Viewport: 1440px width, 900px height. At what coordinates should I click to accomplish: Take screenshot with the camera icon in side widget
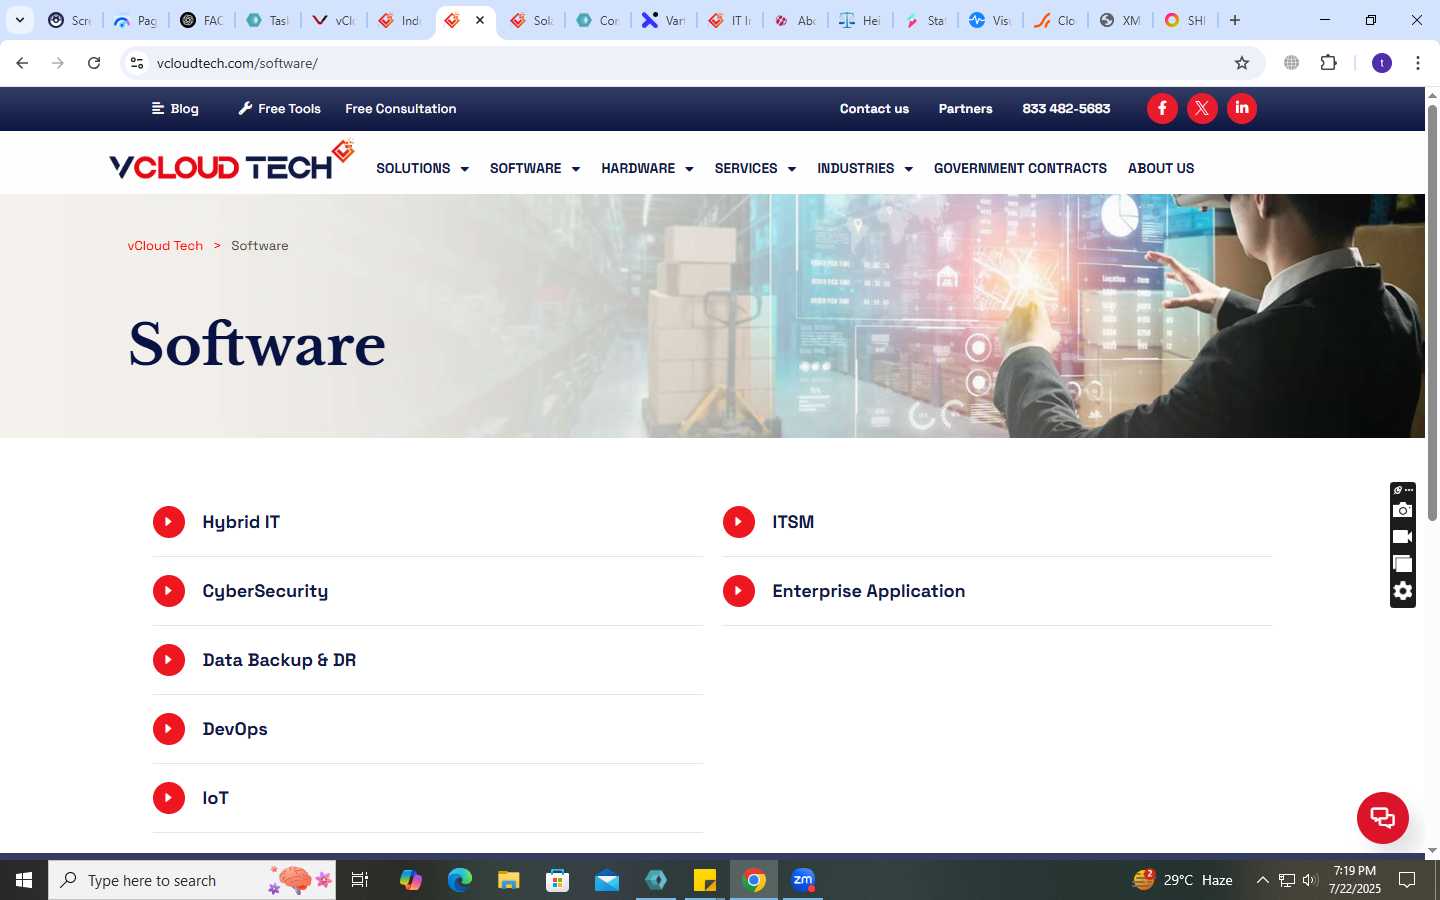click(1403, 510)
